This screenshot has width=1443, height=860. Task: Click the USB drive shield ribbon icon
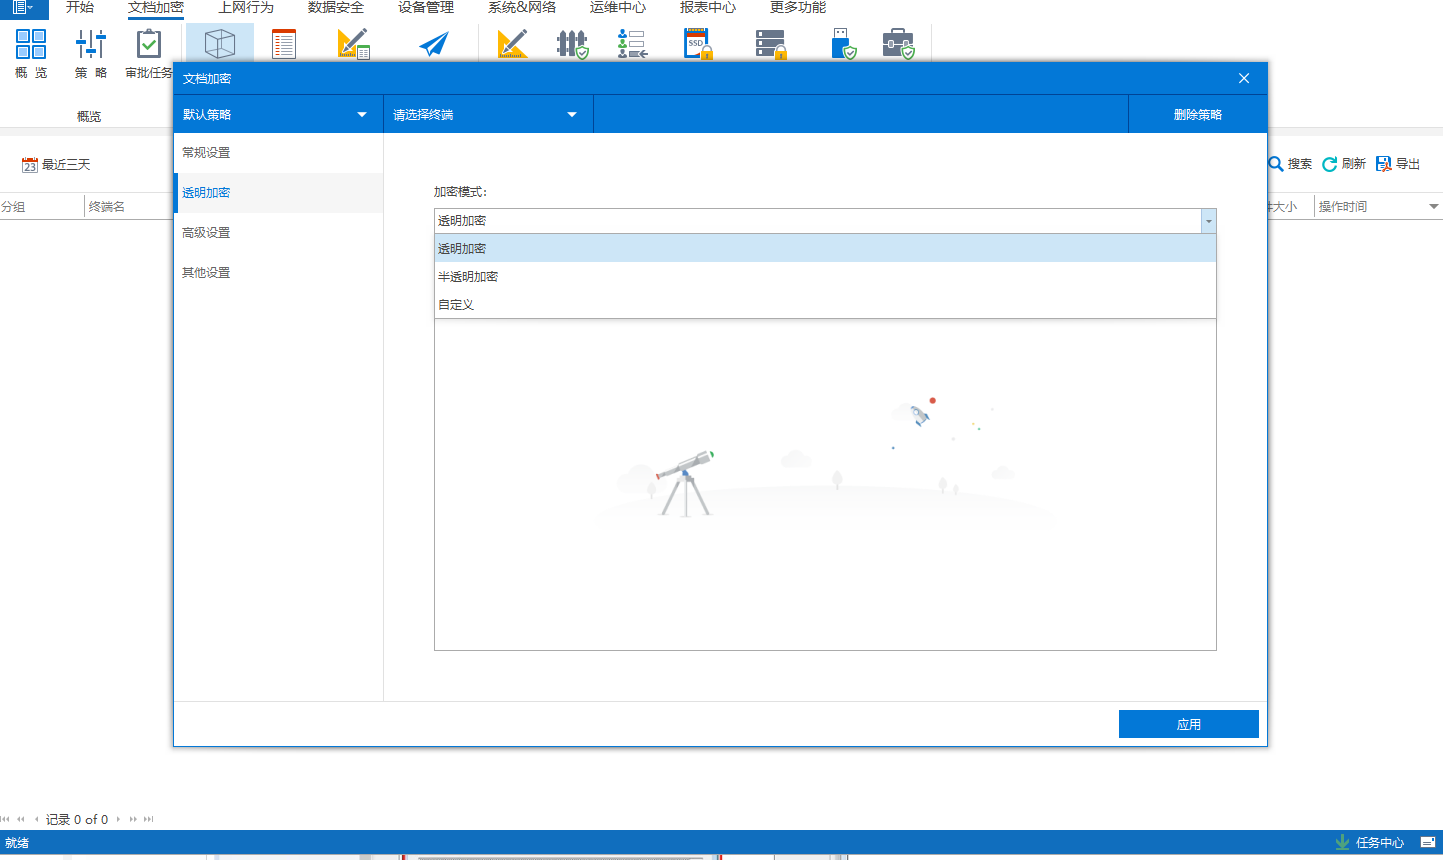click(x=845, y=44)
